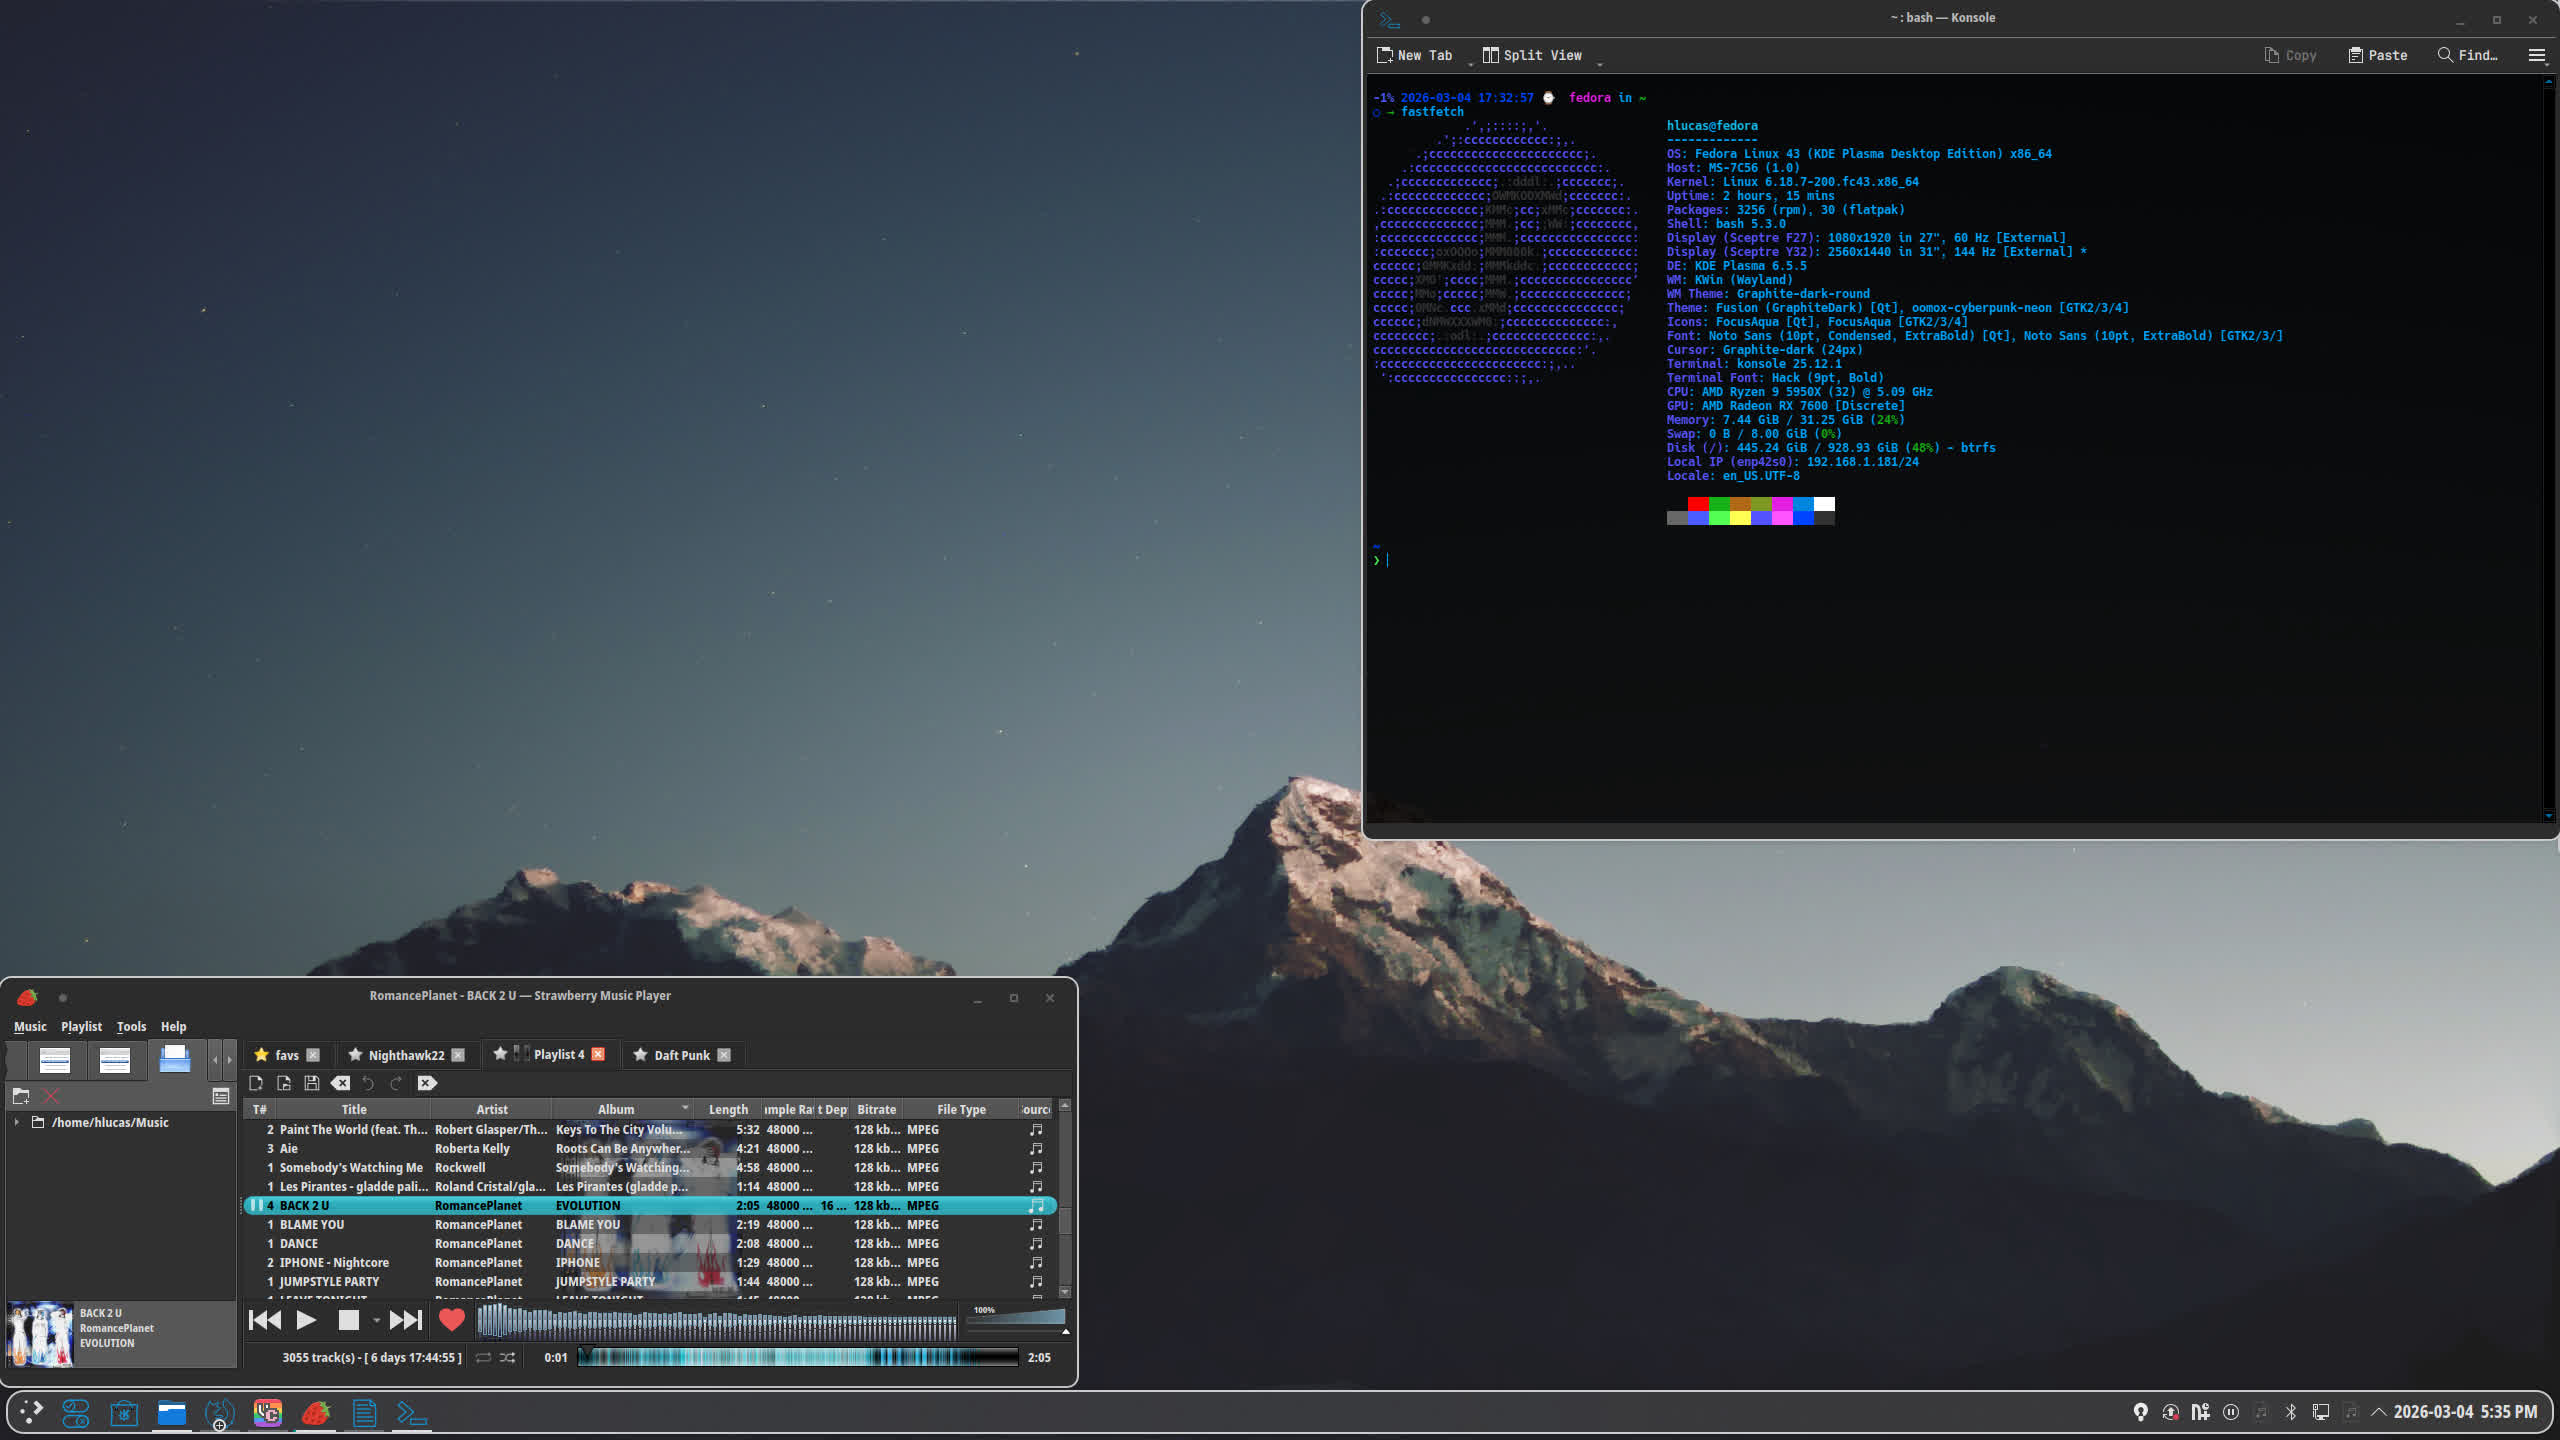Select the first sidebar panel tab icon
Image resolution: width=2560 pixels, height=1440 pixels.
click(x=55, y=1060)
